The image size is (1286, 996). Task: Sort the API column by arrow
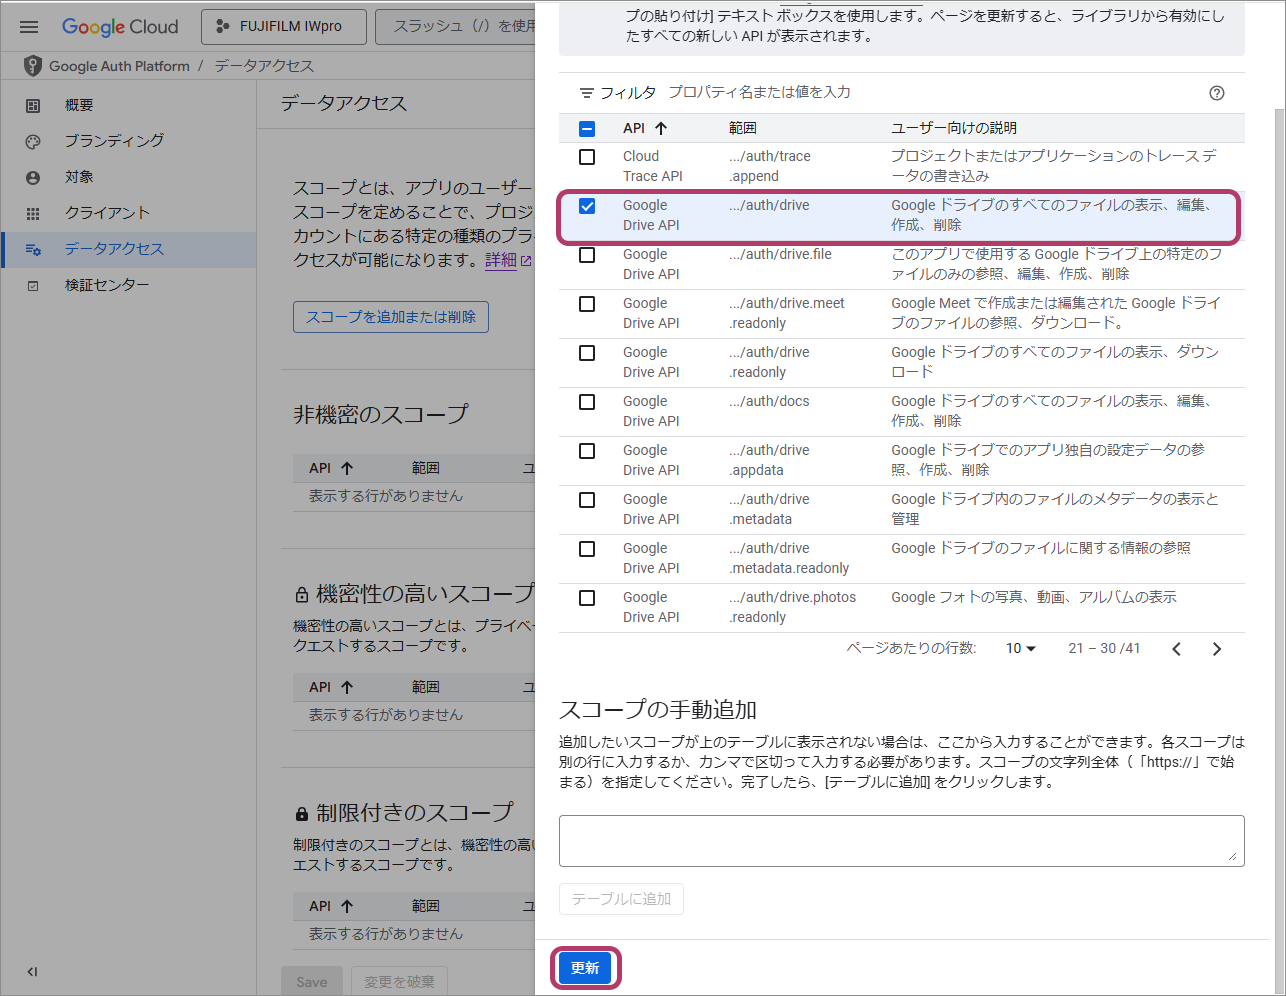[x=661, y=128]
